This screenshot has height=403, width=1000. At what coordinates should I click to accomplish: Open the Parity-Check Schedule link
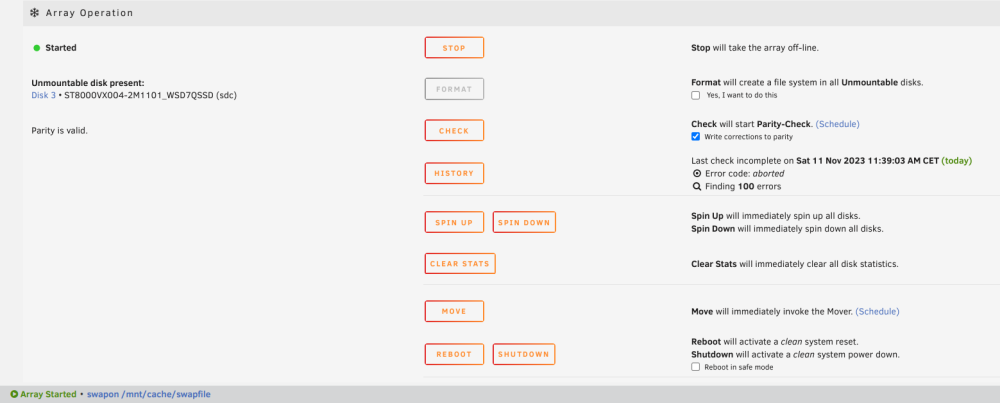pyautogui.click(x=837, y=124)
